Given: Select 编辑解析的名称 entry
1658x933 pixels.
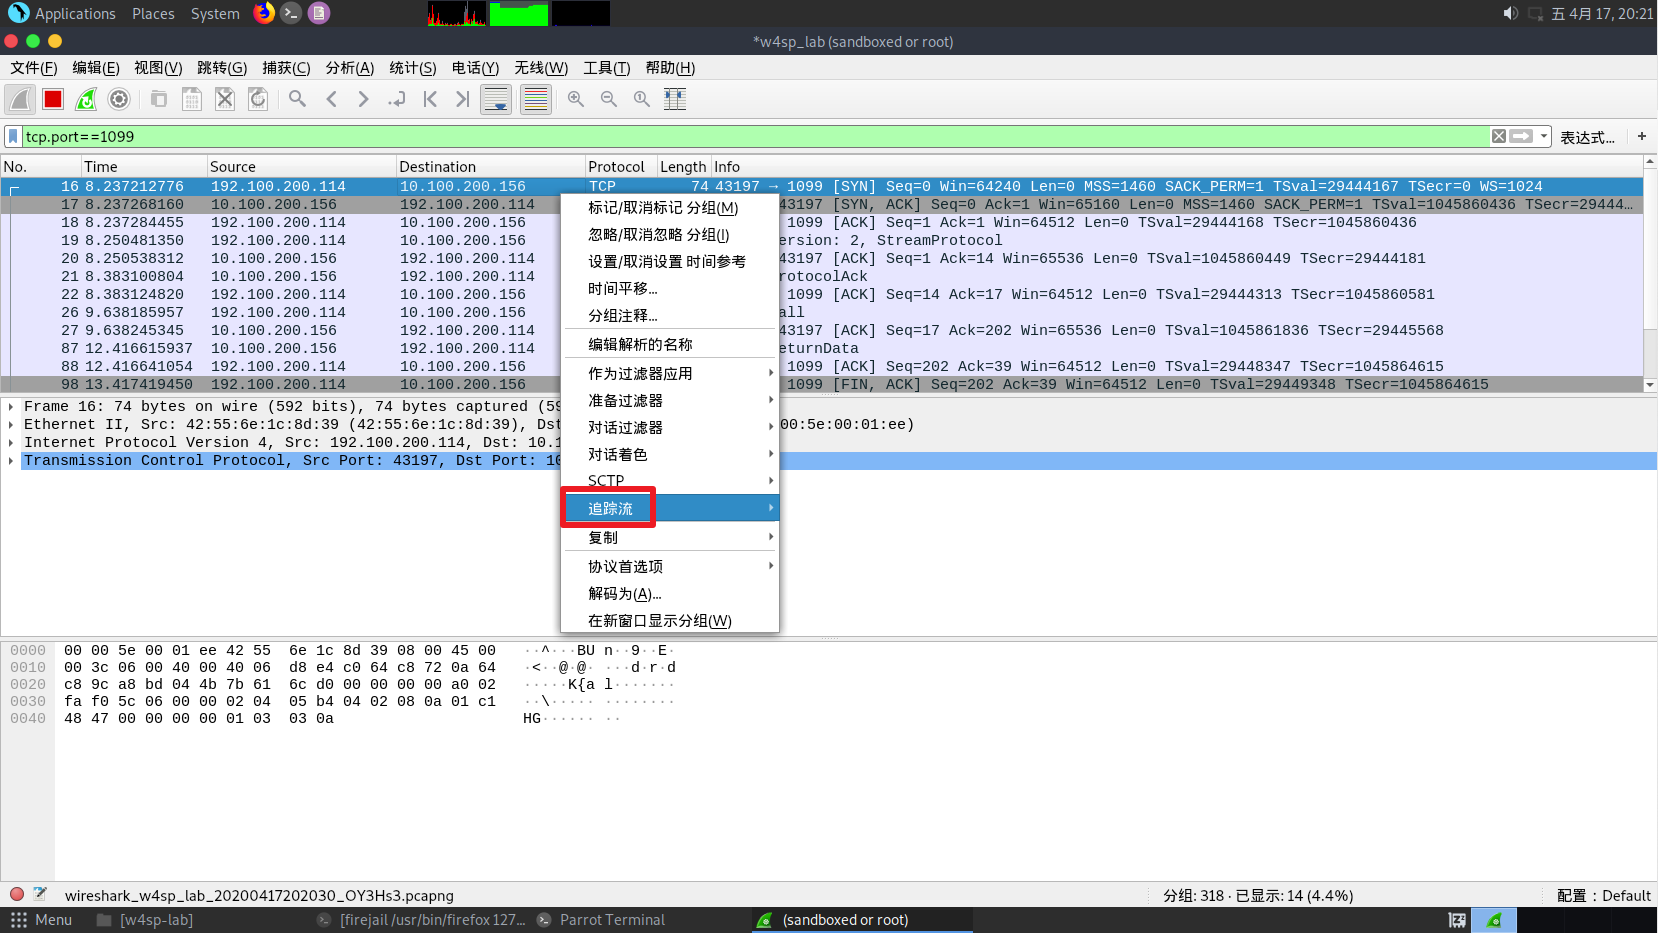Looking at the screenshot, I should pos(669,345).
